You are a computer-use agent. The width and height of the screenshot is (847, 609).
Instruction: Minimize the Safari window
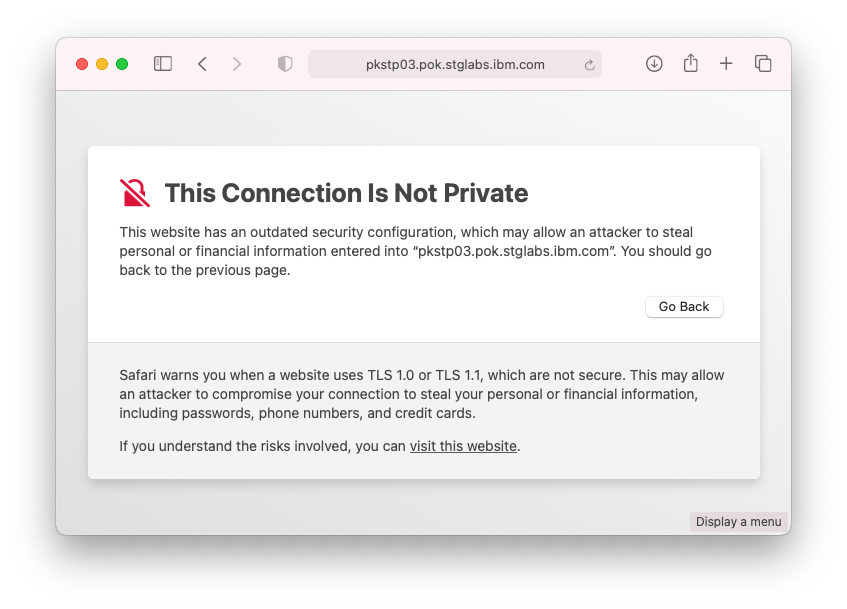(102, 64)
